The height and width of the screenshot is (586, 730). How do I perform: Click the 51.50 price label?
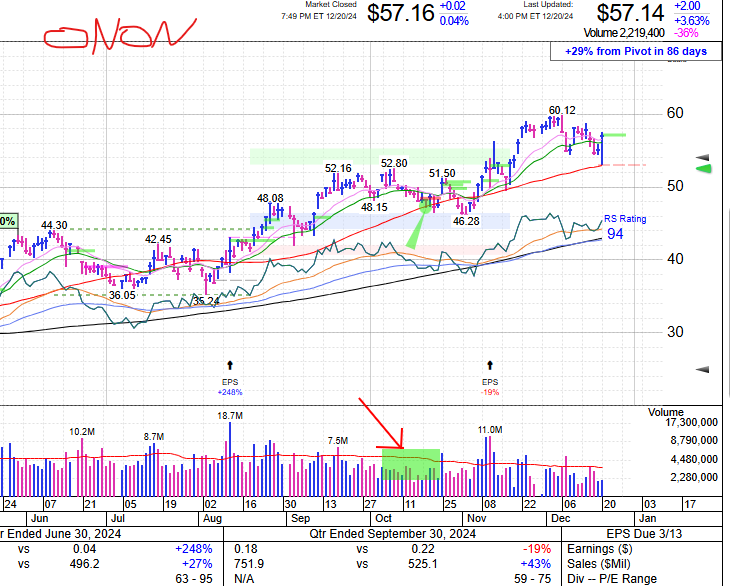[442, 173]
